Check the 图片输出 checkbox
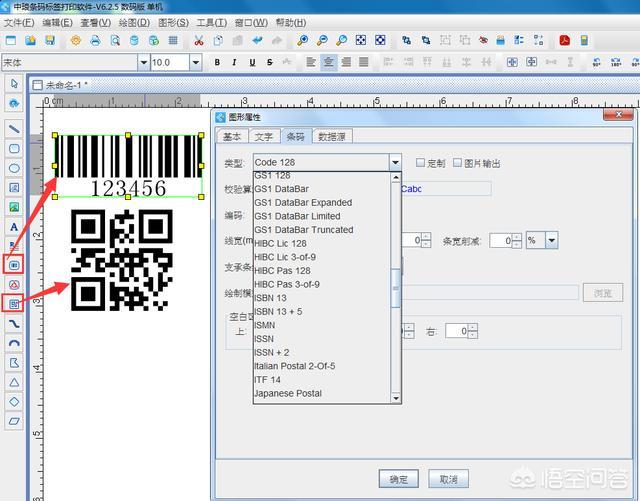Image resolution: width=640 pixels, height=501 pixels. (x=458, y=163)
